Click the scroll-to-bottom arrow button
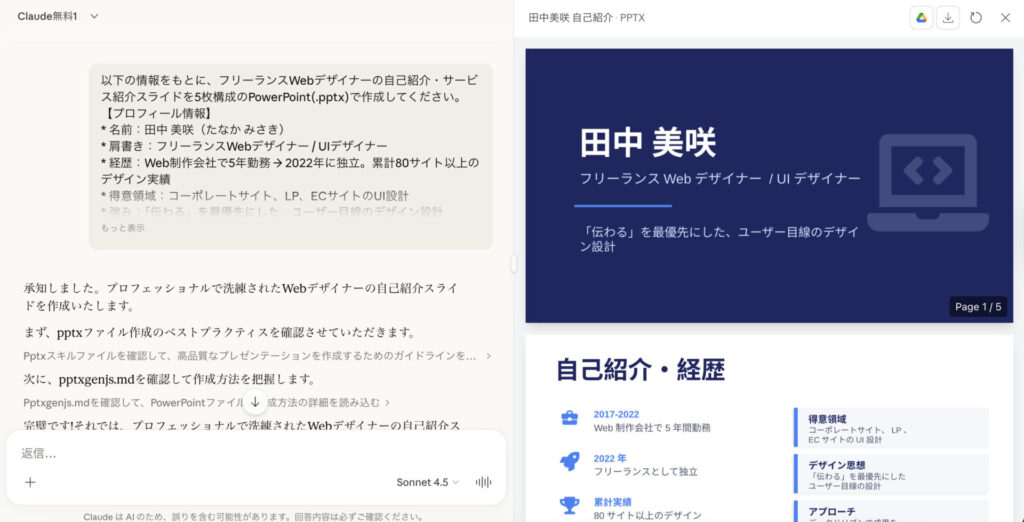The height and width of the screenshot is (522, 1024). (x=255, y=401)
